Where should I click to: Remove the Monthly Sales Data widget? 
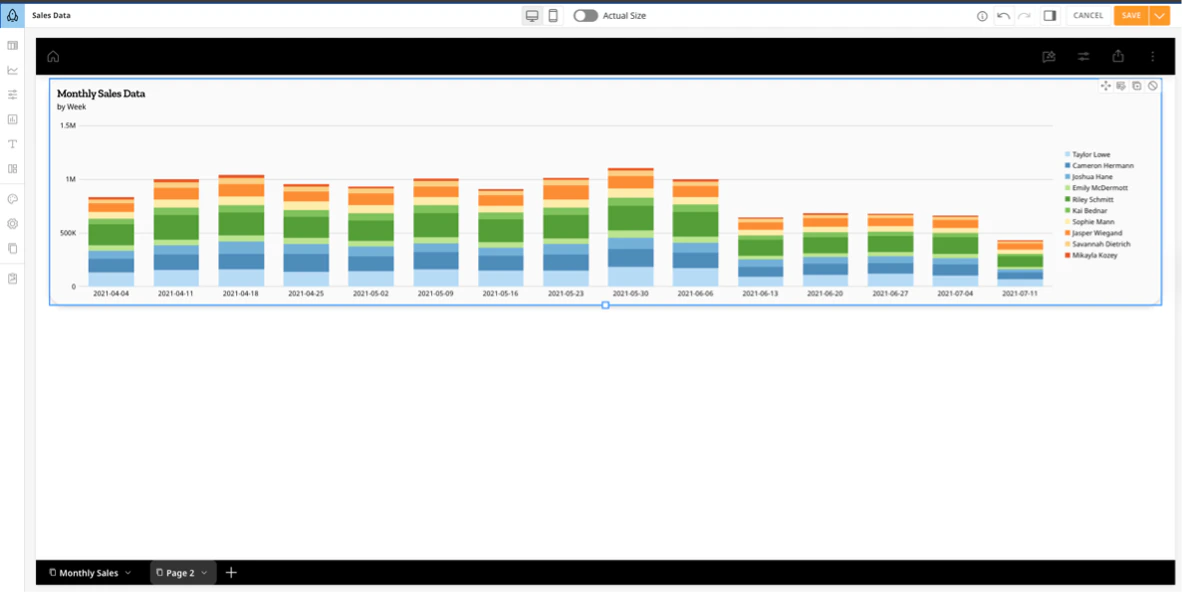pyautogui.click(x=1153, y=86)
